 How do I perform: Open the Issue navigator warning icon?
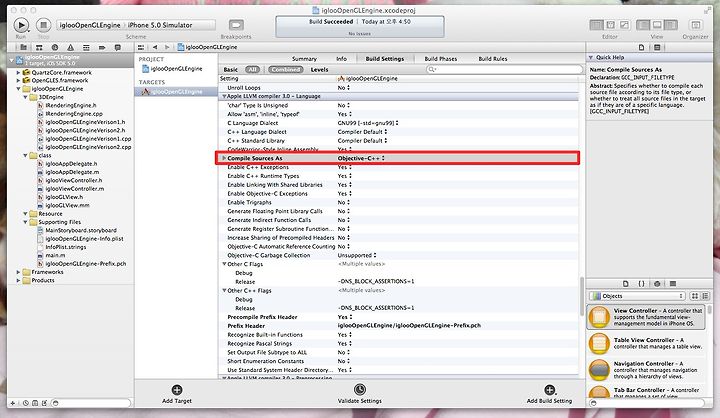coord(70,47)
